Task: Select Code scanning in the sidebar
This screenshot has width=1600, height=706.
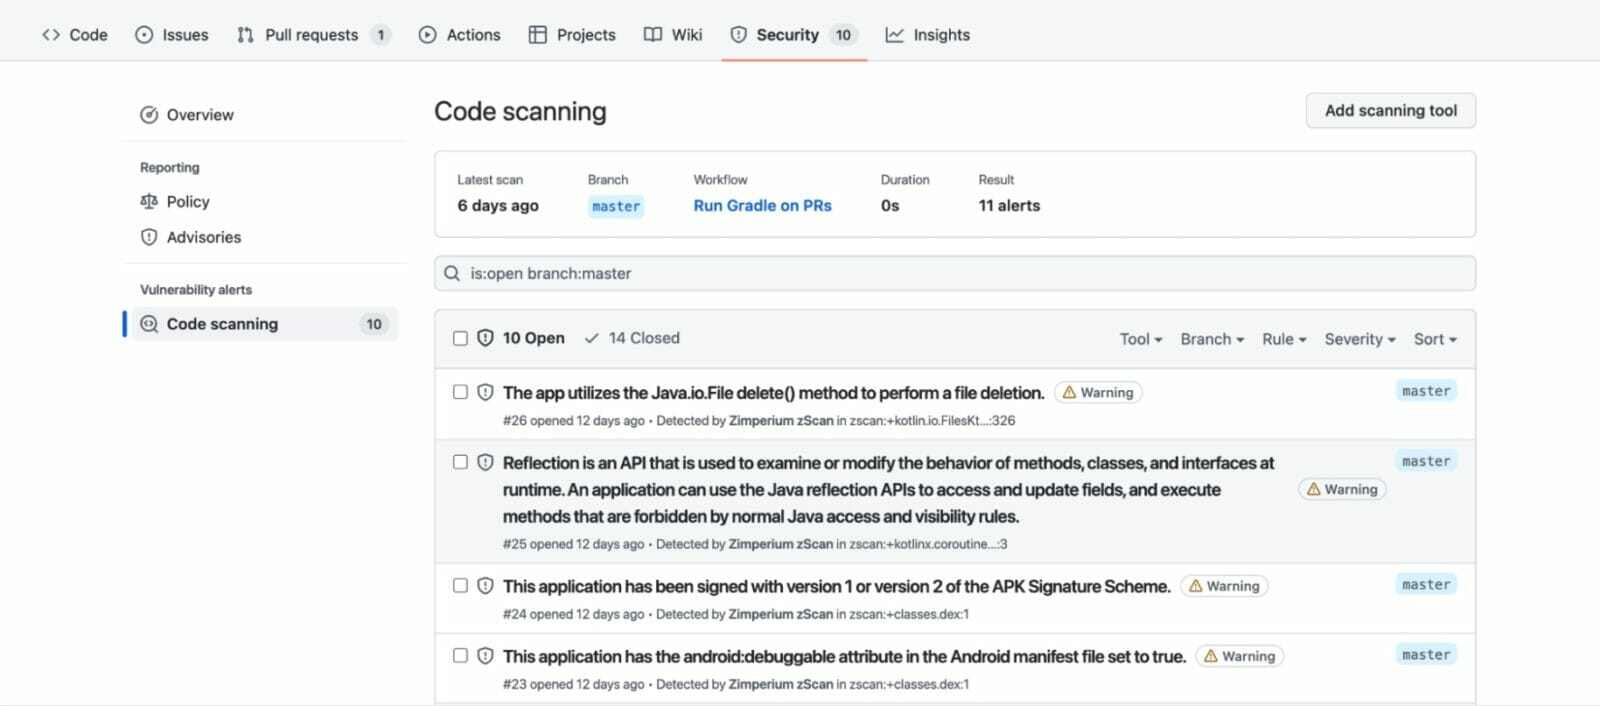Action: pyautogui.click(x=265, y=324)
